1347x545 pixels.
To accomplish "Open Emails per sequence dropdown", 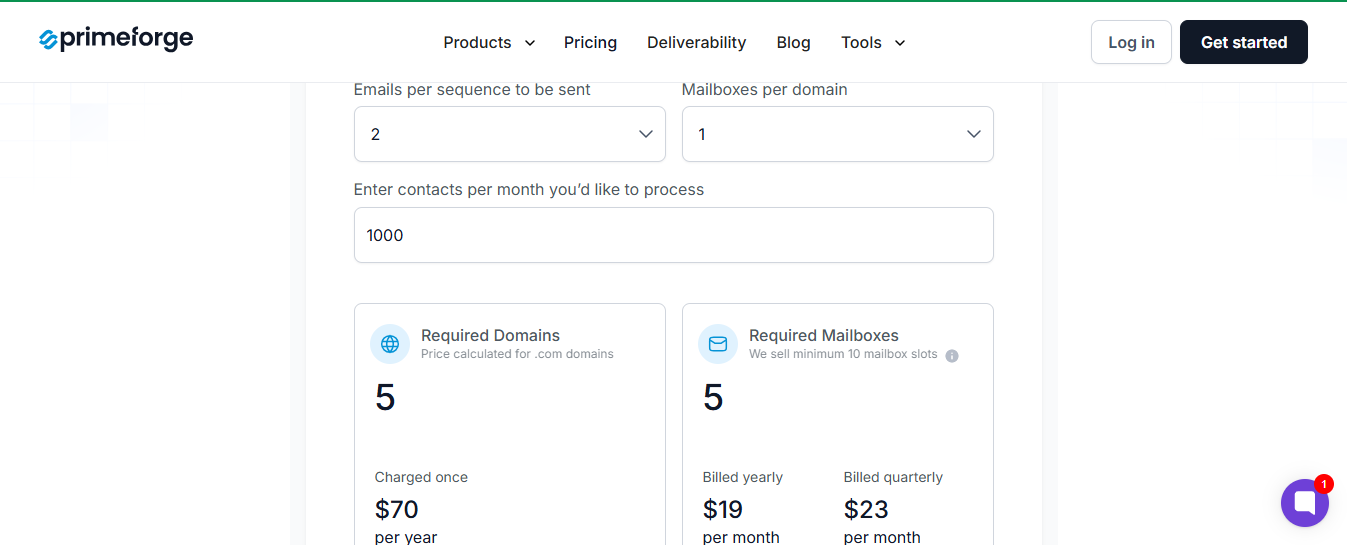I will 510,134.
